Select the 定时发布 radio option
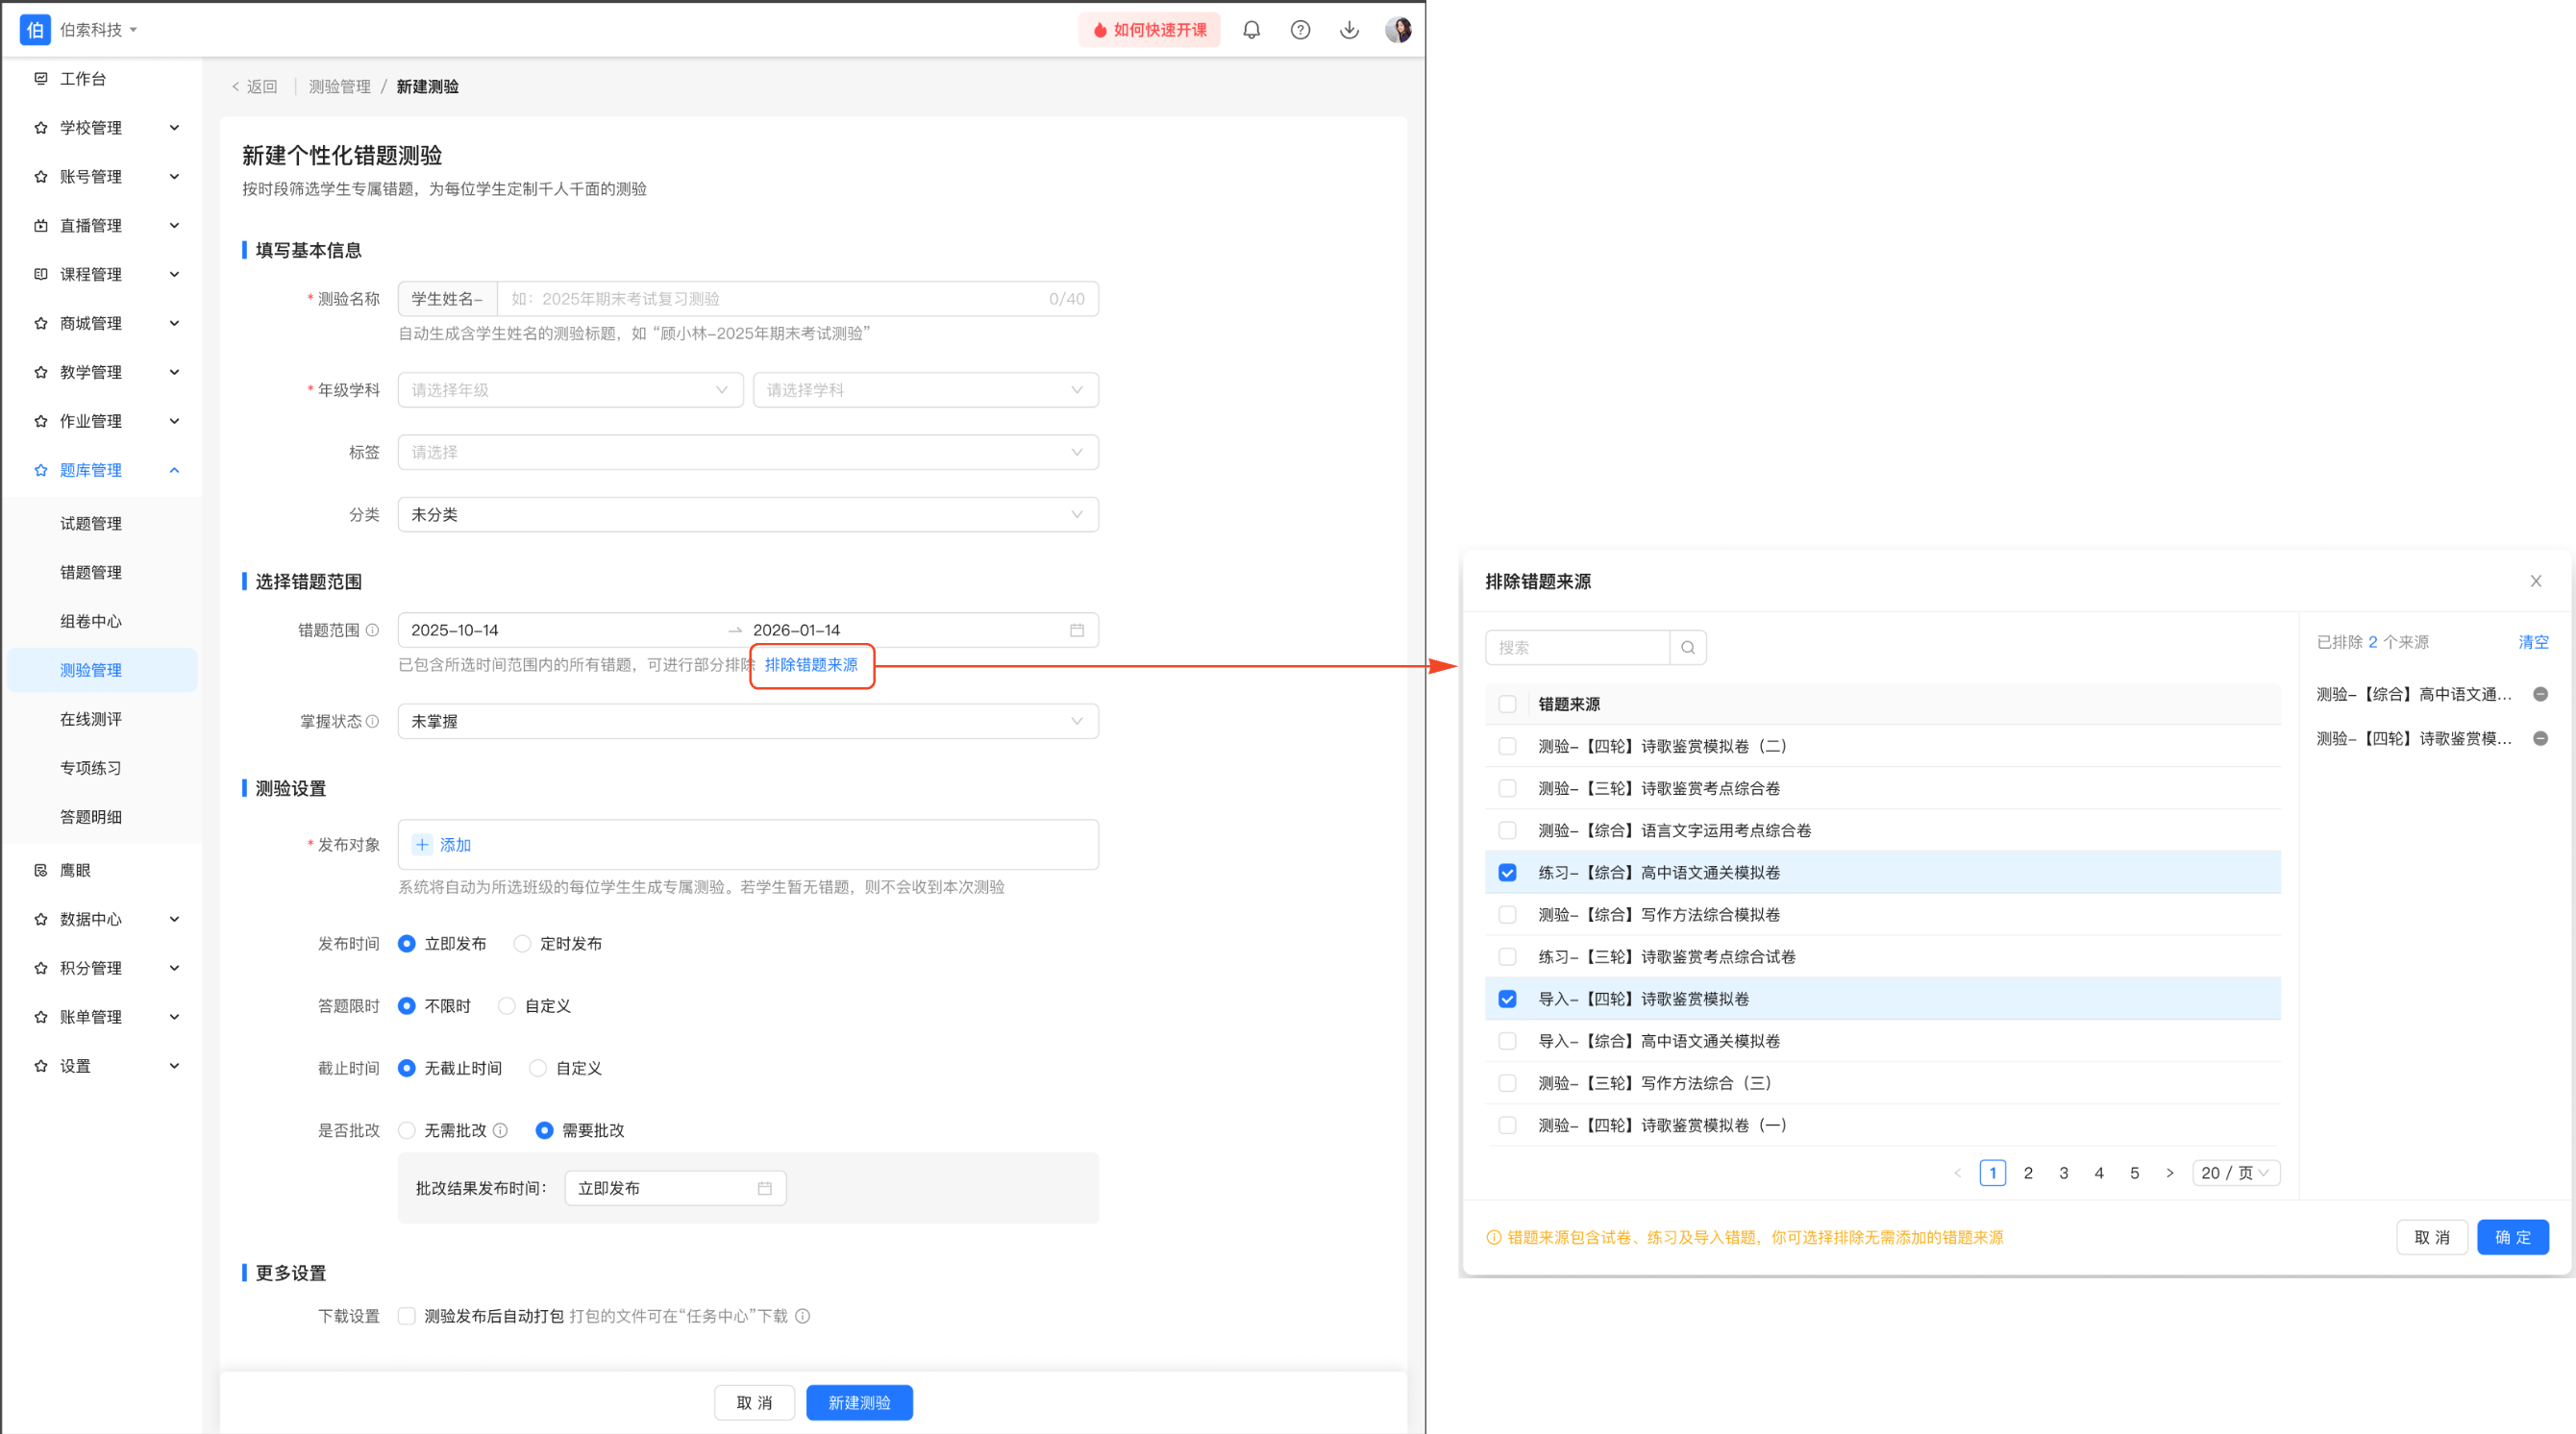 point(522,944)
